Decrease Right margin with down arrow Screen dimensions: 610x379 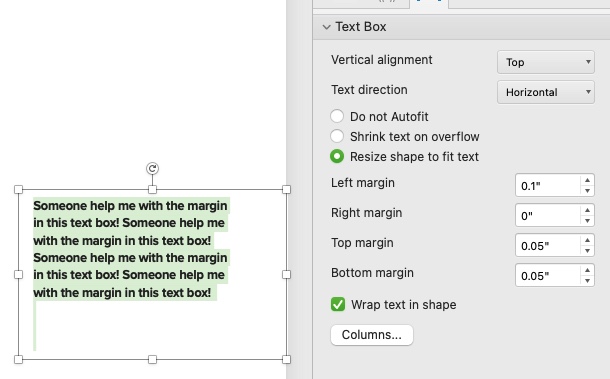click(587, 221)
